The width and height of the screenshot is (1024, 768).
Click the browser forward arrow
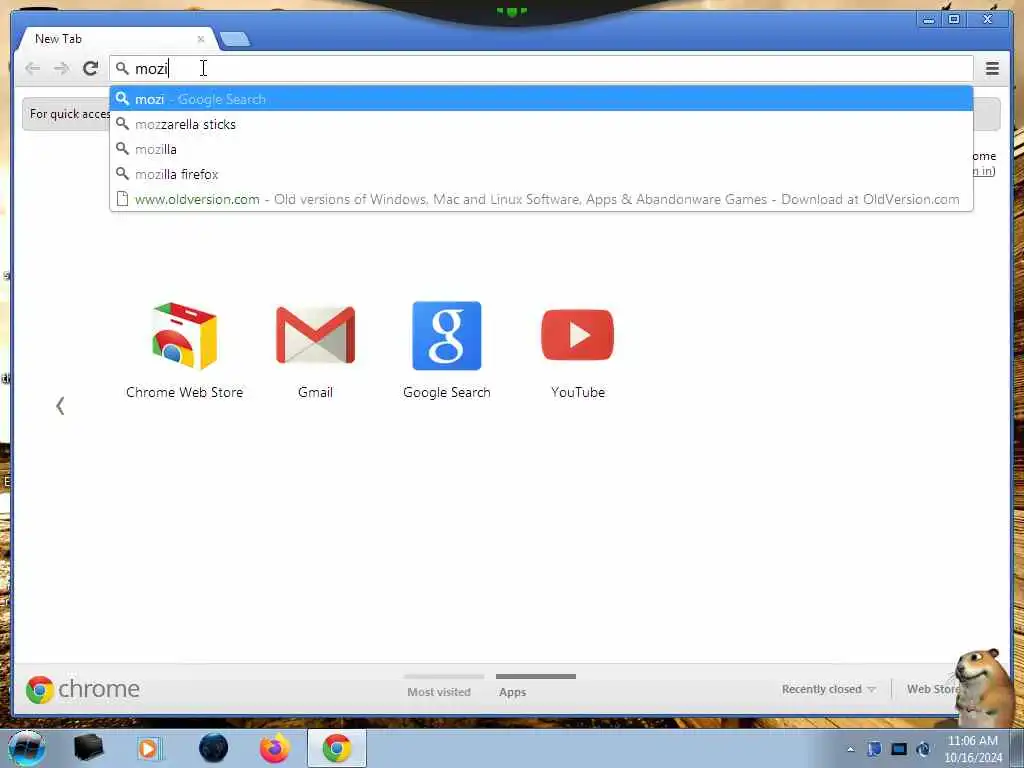(61, 68)
